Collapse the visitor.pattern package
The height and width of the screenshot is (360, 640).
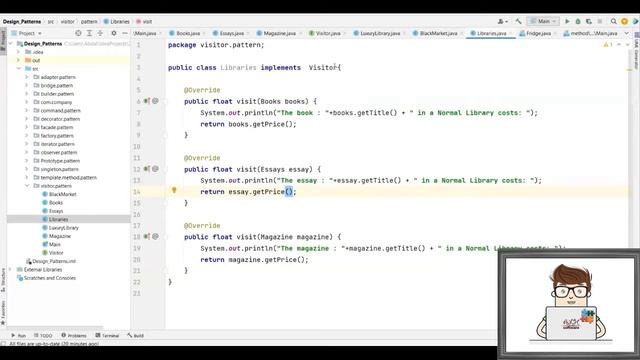coord(27,186)
